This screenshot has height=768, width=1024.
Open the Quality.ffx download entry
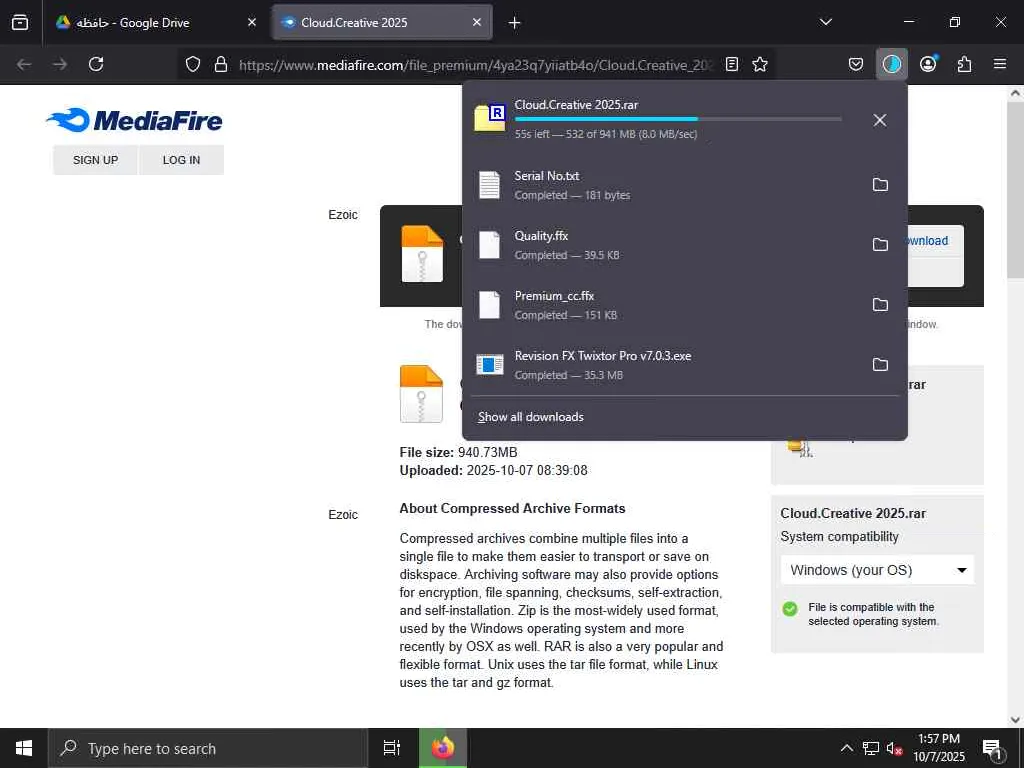[663, 245]
